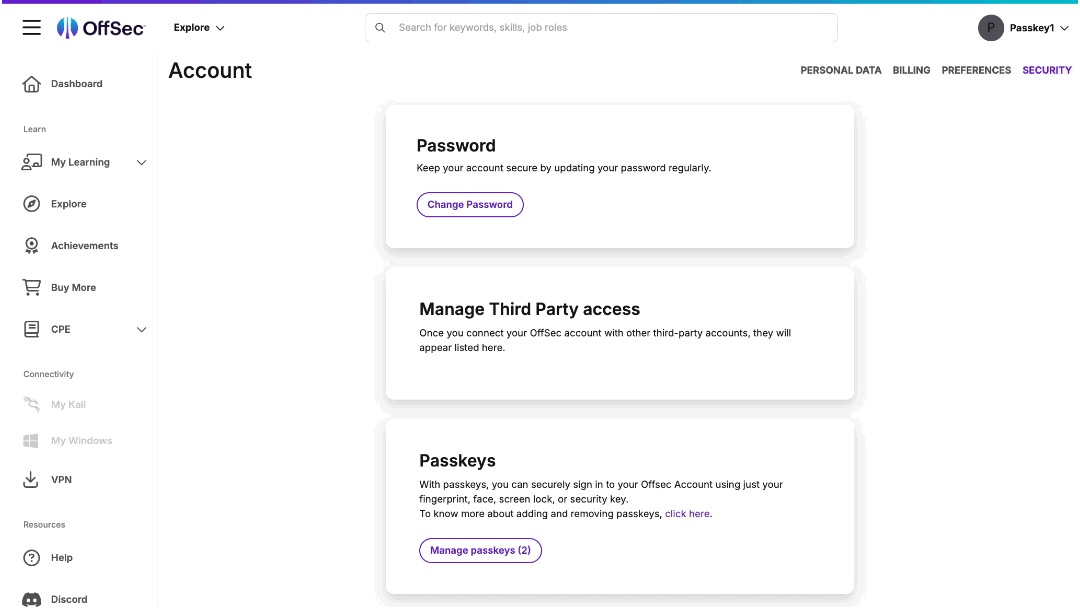Select the Security tab
1080x608 pixels.
(1047, 70)
